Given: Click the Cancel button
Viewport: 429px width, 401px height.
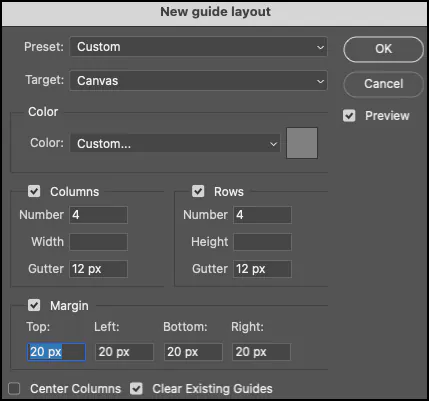Looking at the screenshot, I should tap(383, 84).
